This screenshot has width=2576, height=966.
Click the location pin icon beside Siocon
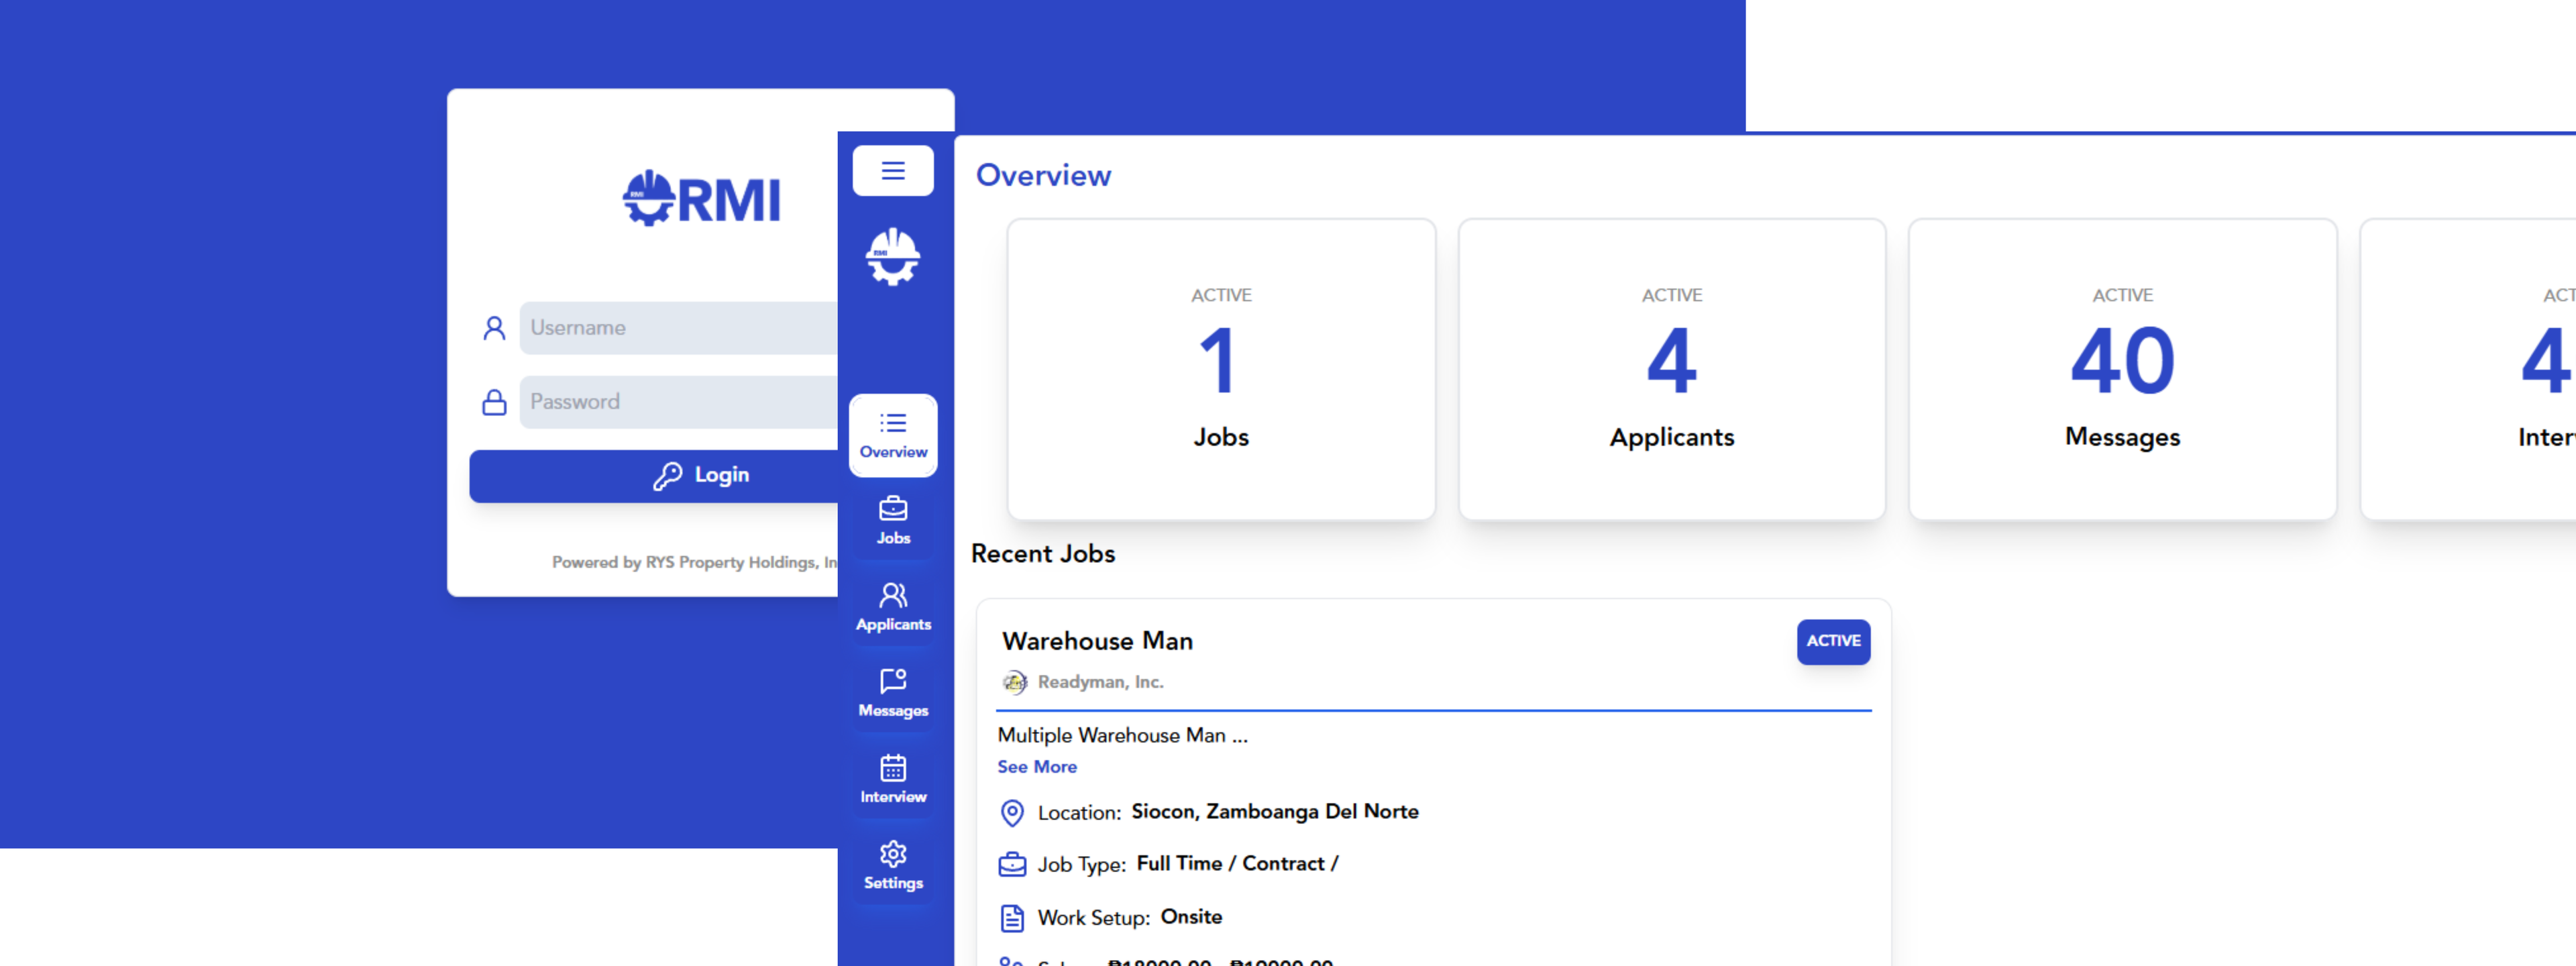click(x=1013, y=813)
